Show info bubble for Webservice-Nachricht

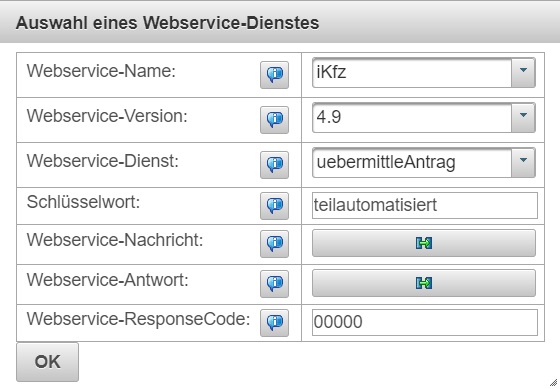tap(274, 244)
